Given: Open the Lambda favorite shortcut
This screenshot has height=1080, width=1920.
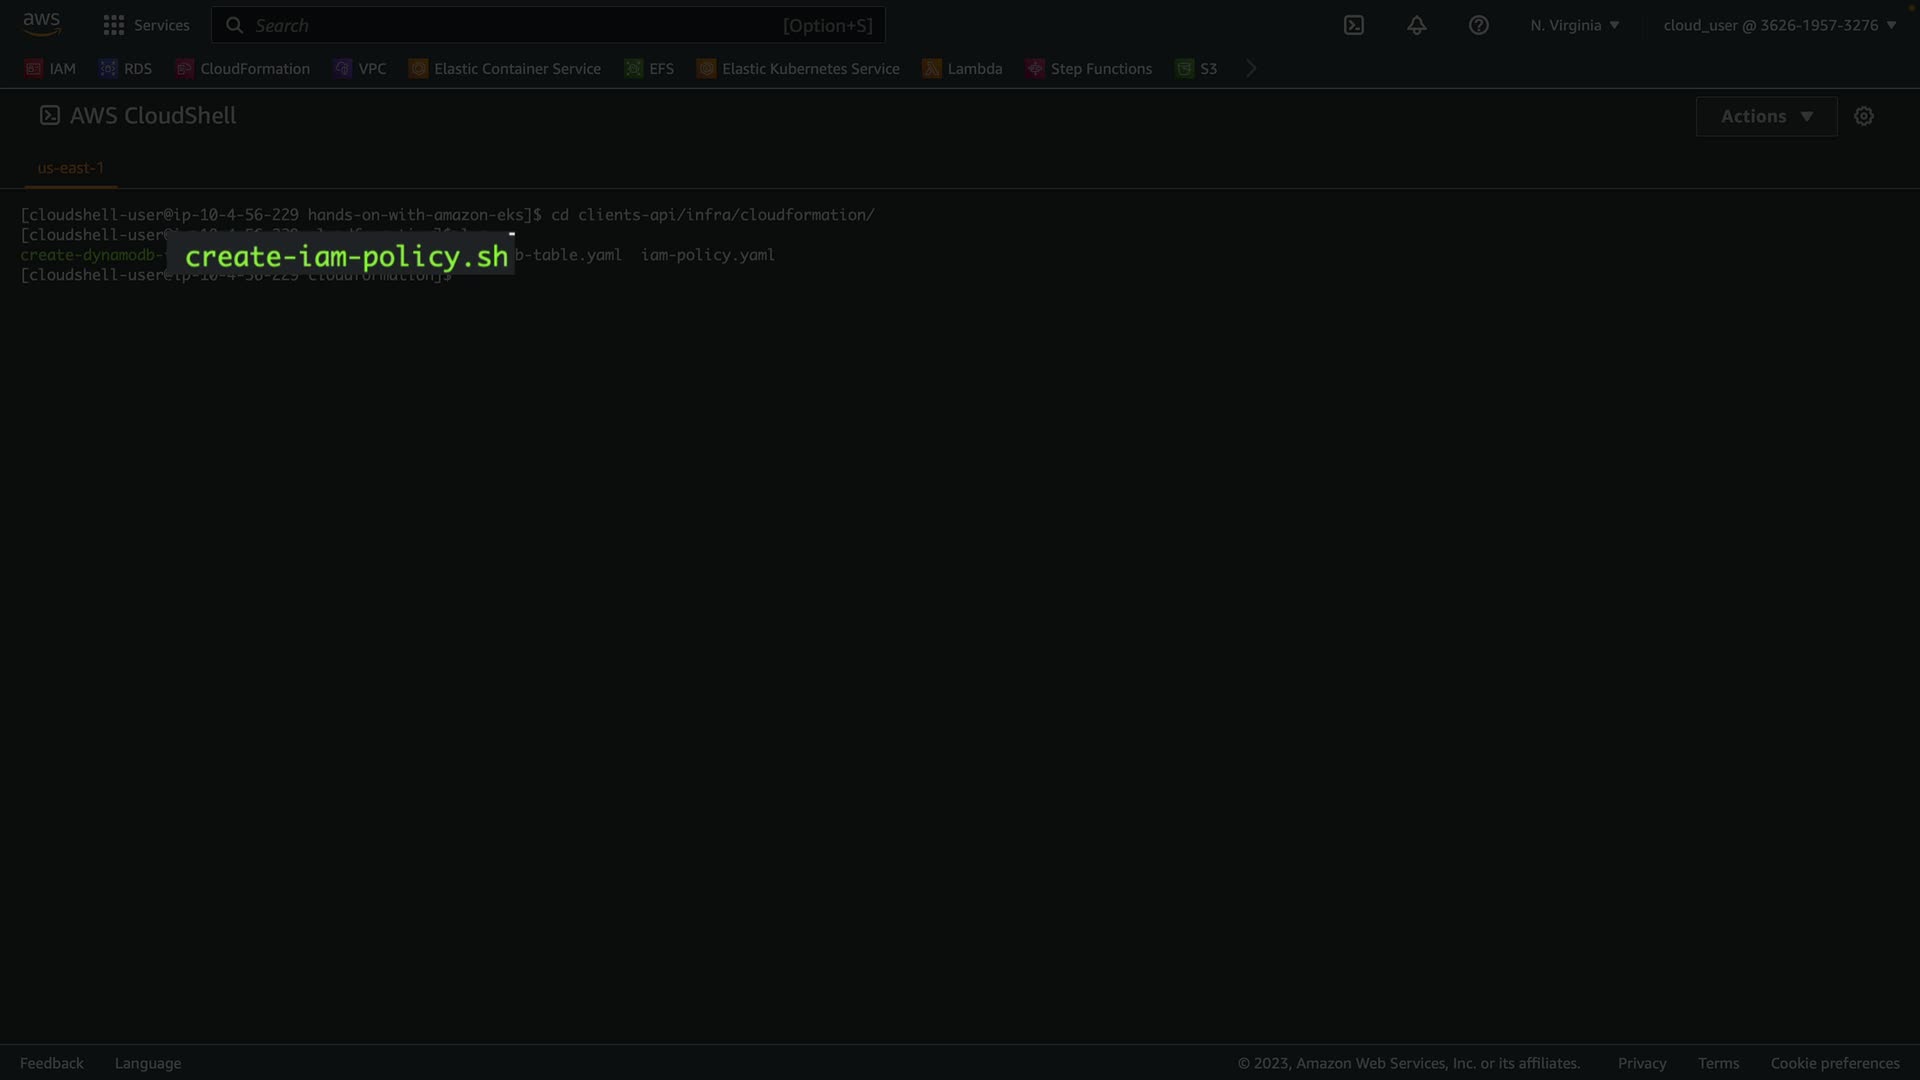Looking at the screenshot, I should [x=962, y=68].
